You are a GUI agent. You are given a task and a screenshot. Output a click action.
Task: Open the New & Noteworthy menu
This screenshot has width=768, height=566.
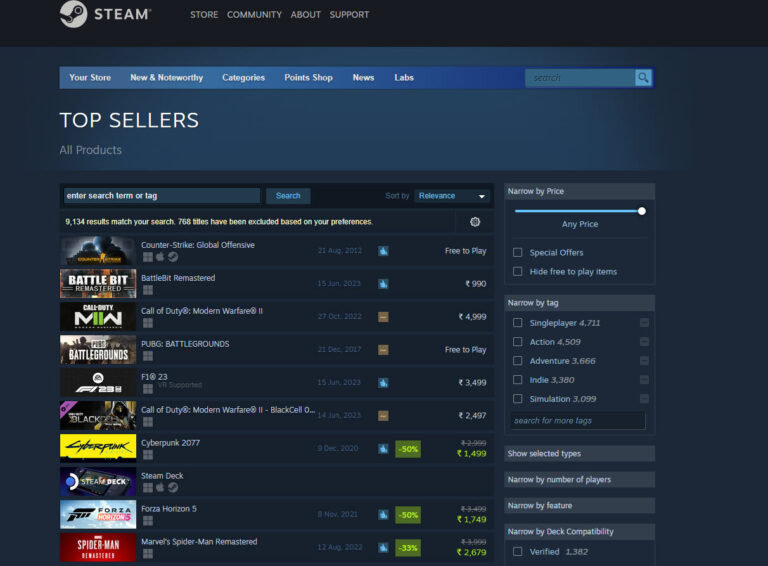[167, 77]
